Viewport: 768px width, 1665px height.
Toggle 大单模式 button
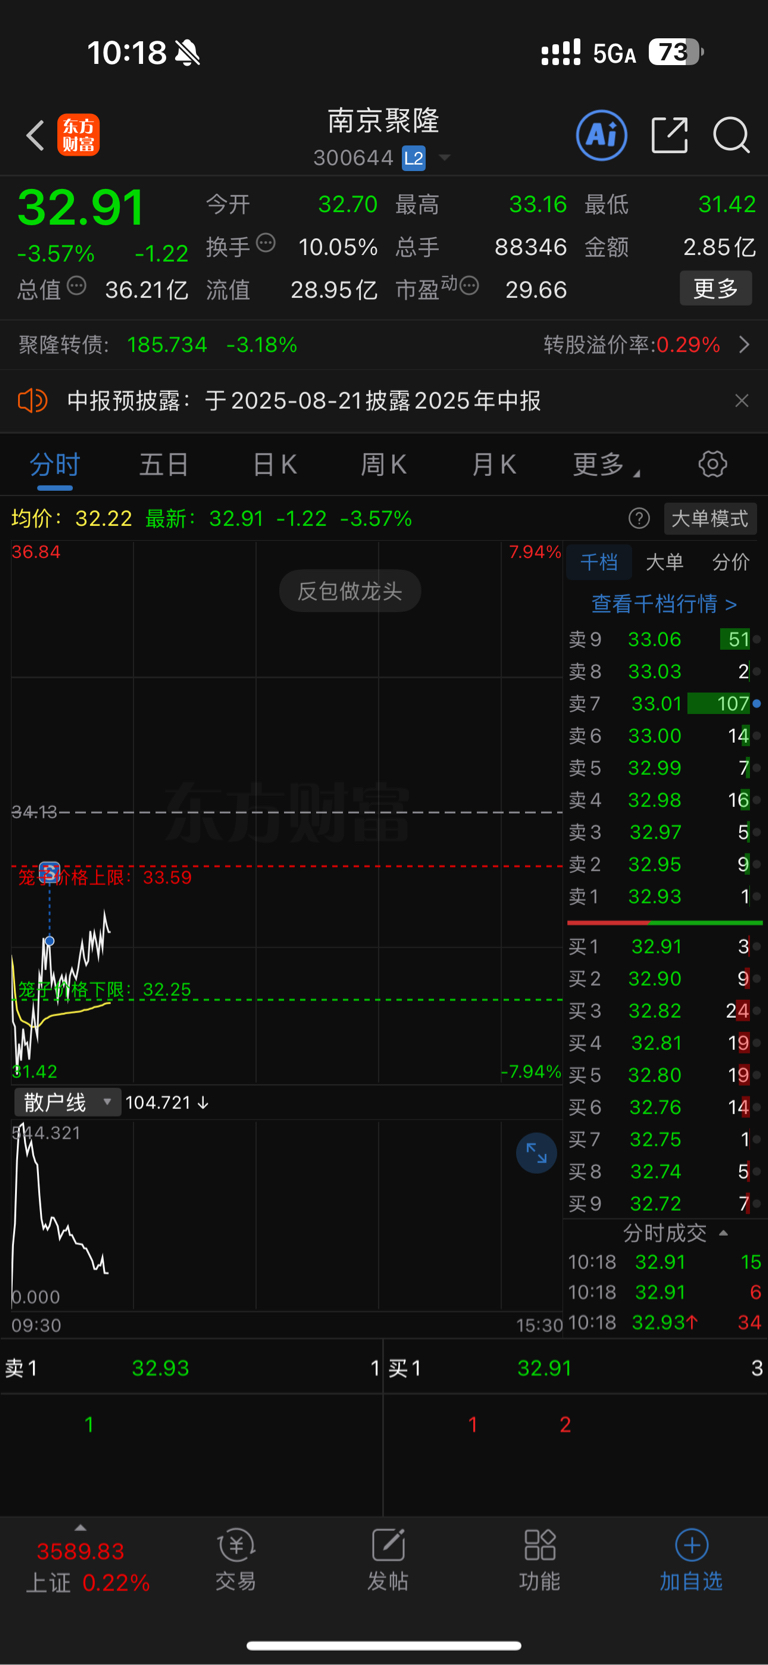coord(710,518)
